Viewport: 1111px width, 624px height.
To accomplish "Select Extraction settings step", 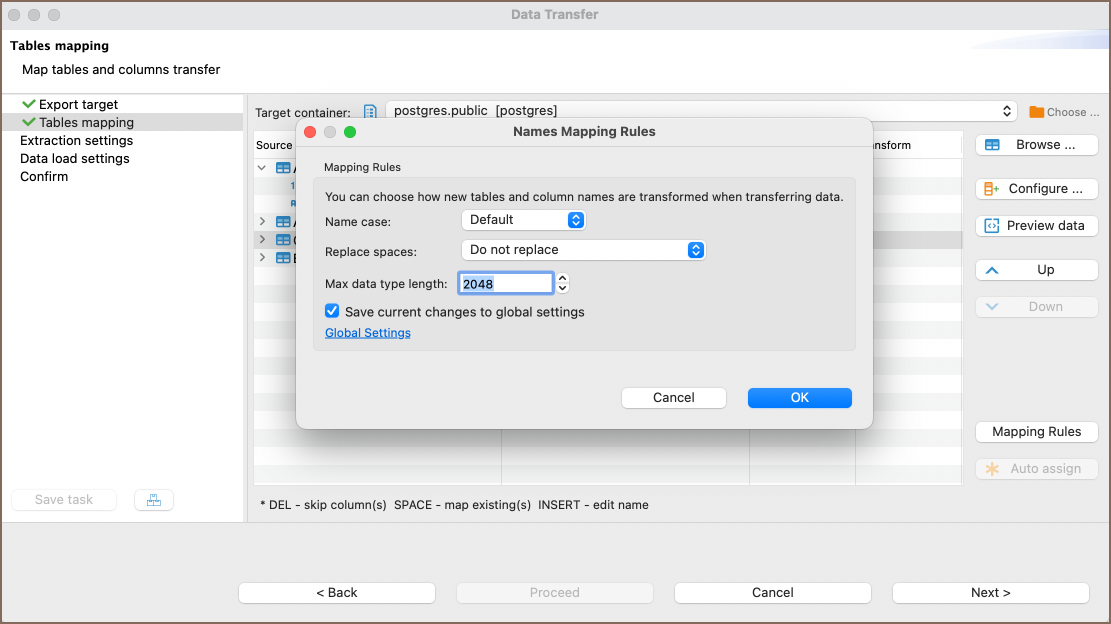I will (x=76, y=141).
